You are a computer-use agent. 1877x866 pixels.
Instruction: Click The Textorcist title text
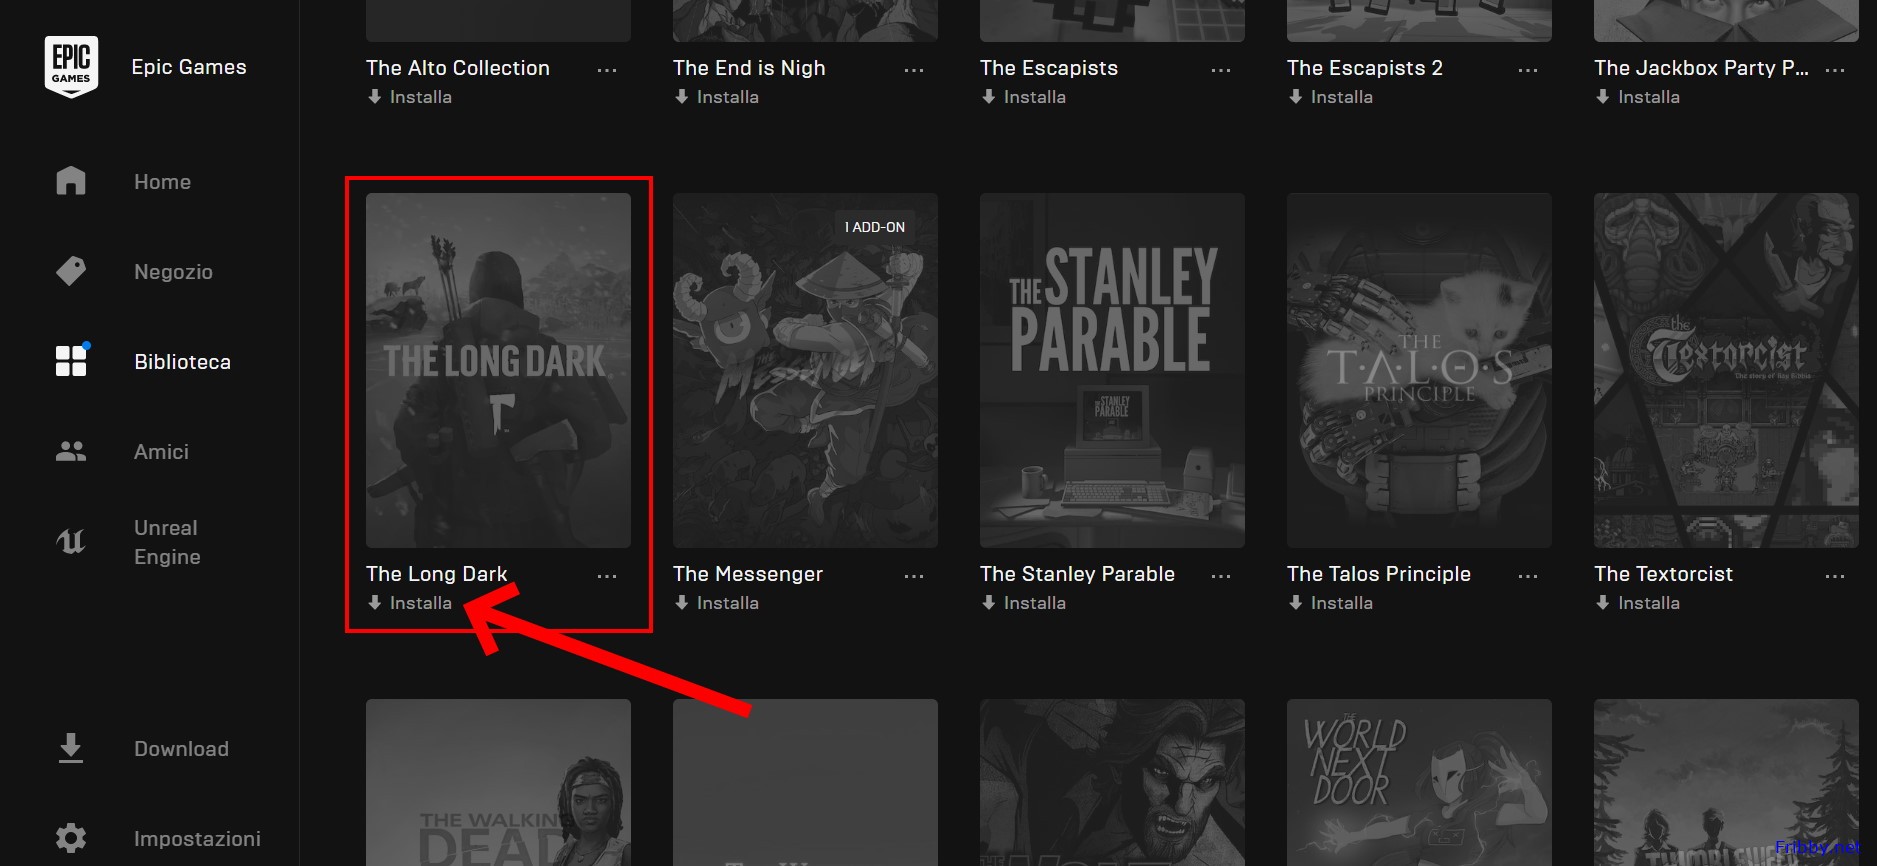1664,574
